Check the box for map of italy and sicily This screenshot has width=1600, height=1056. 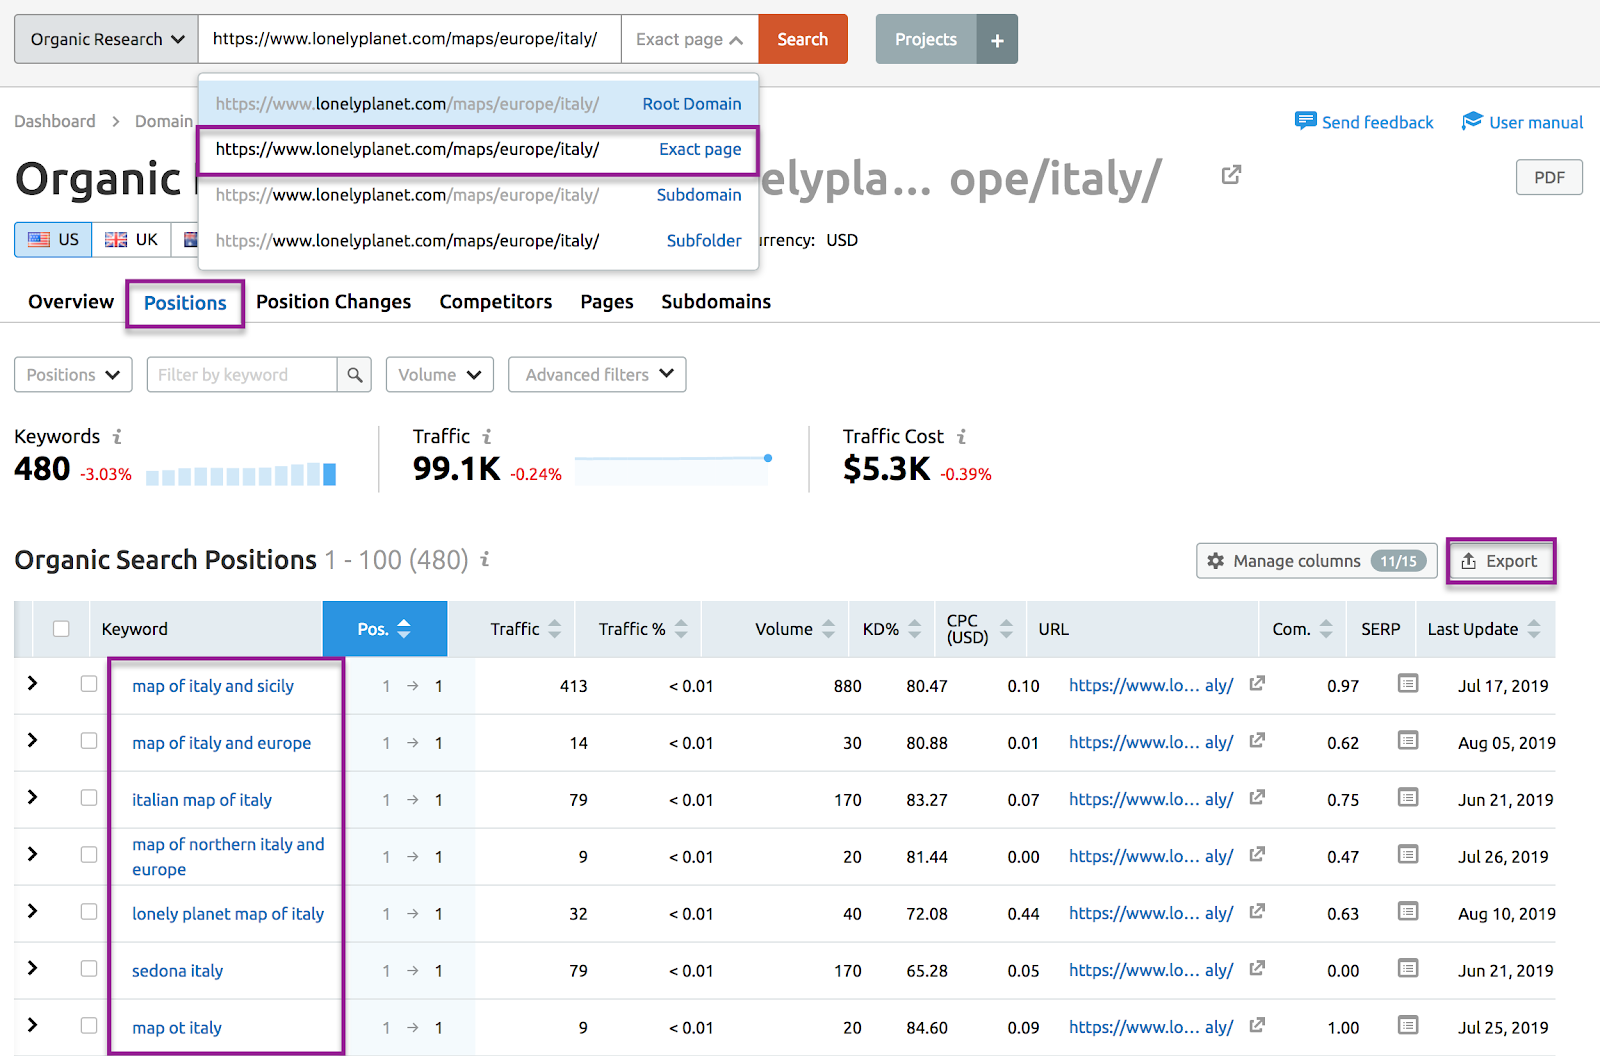tap(89, 684)
